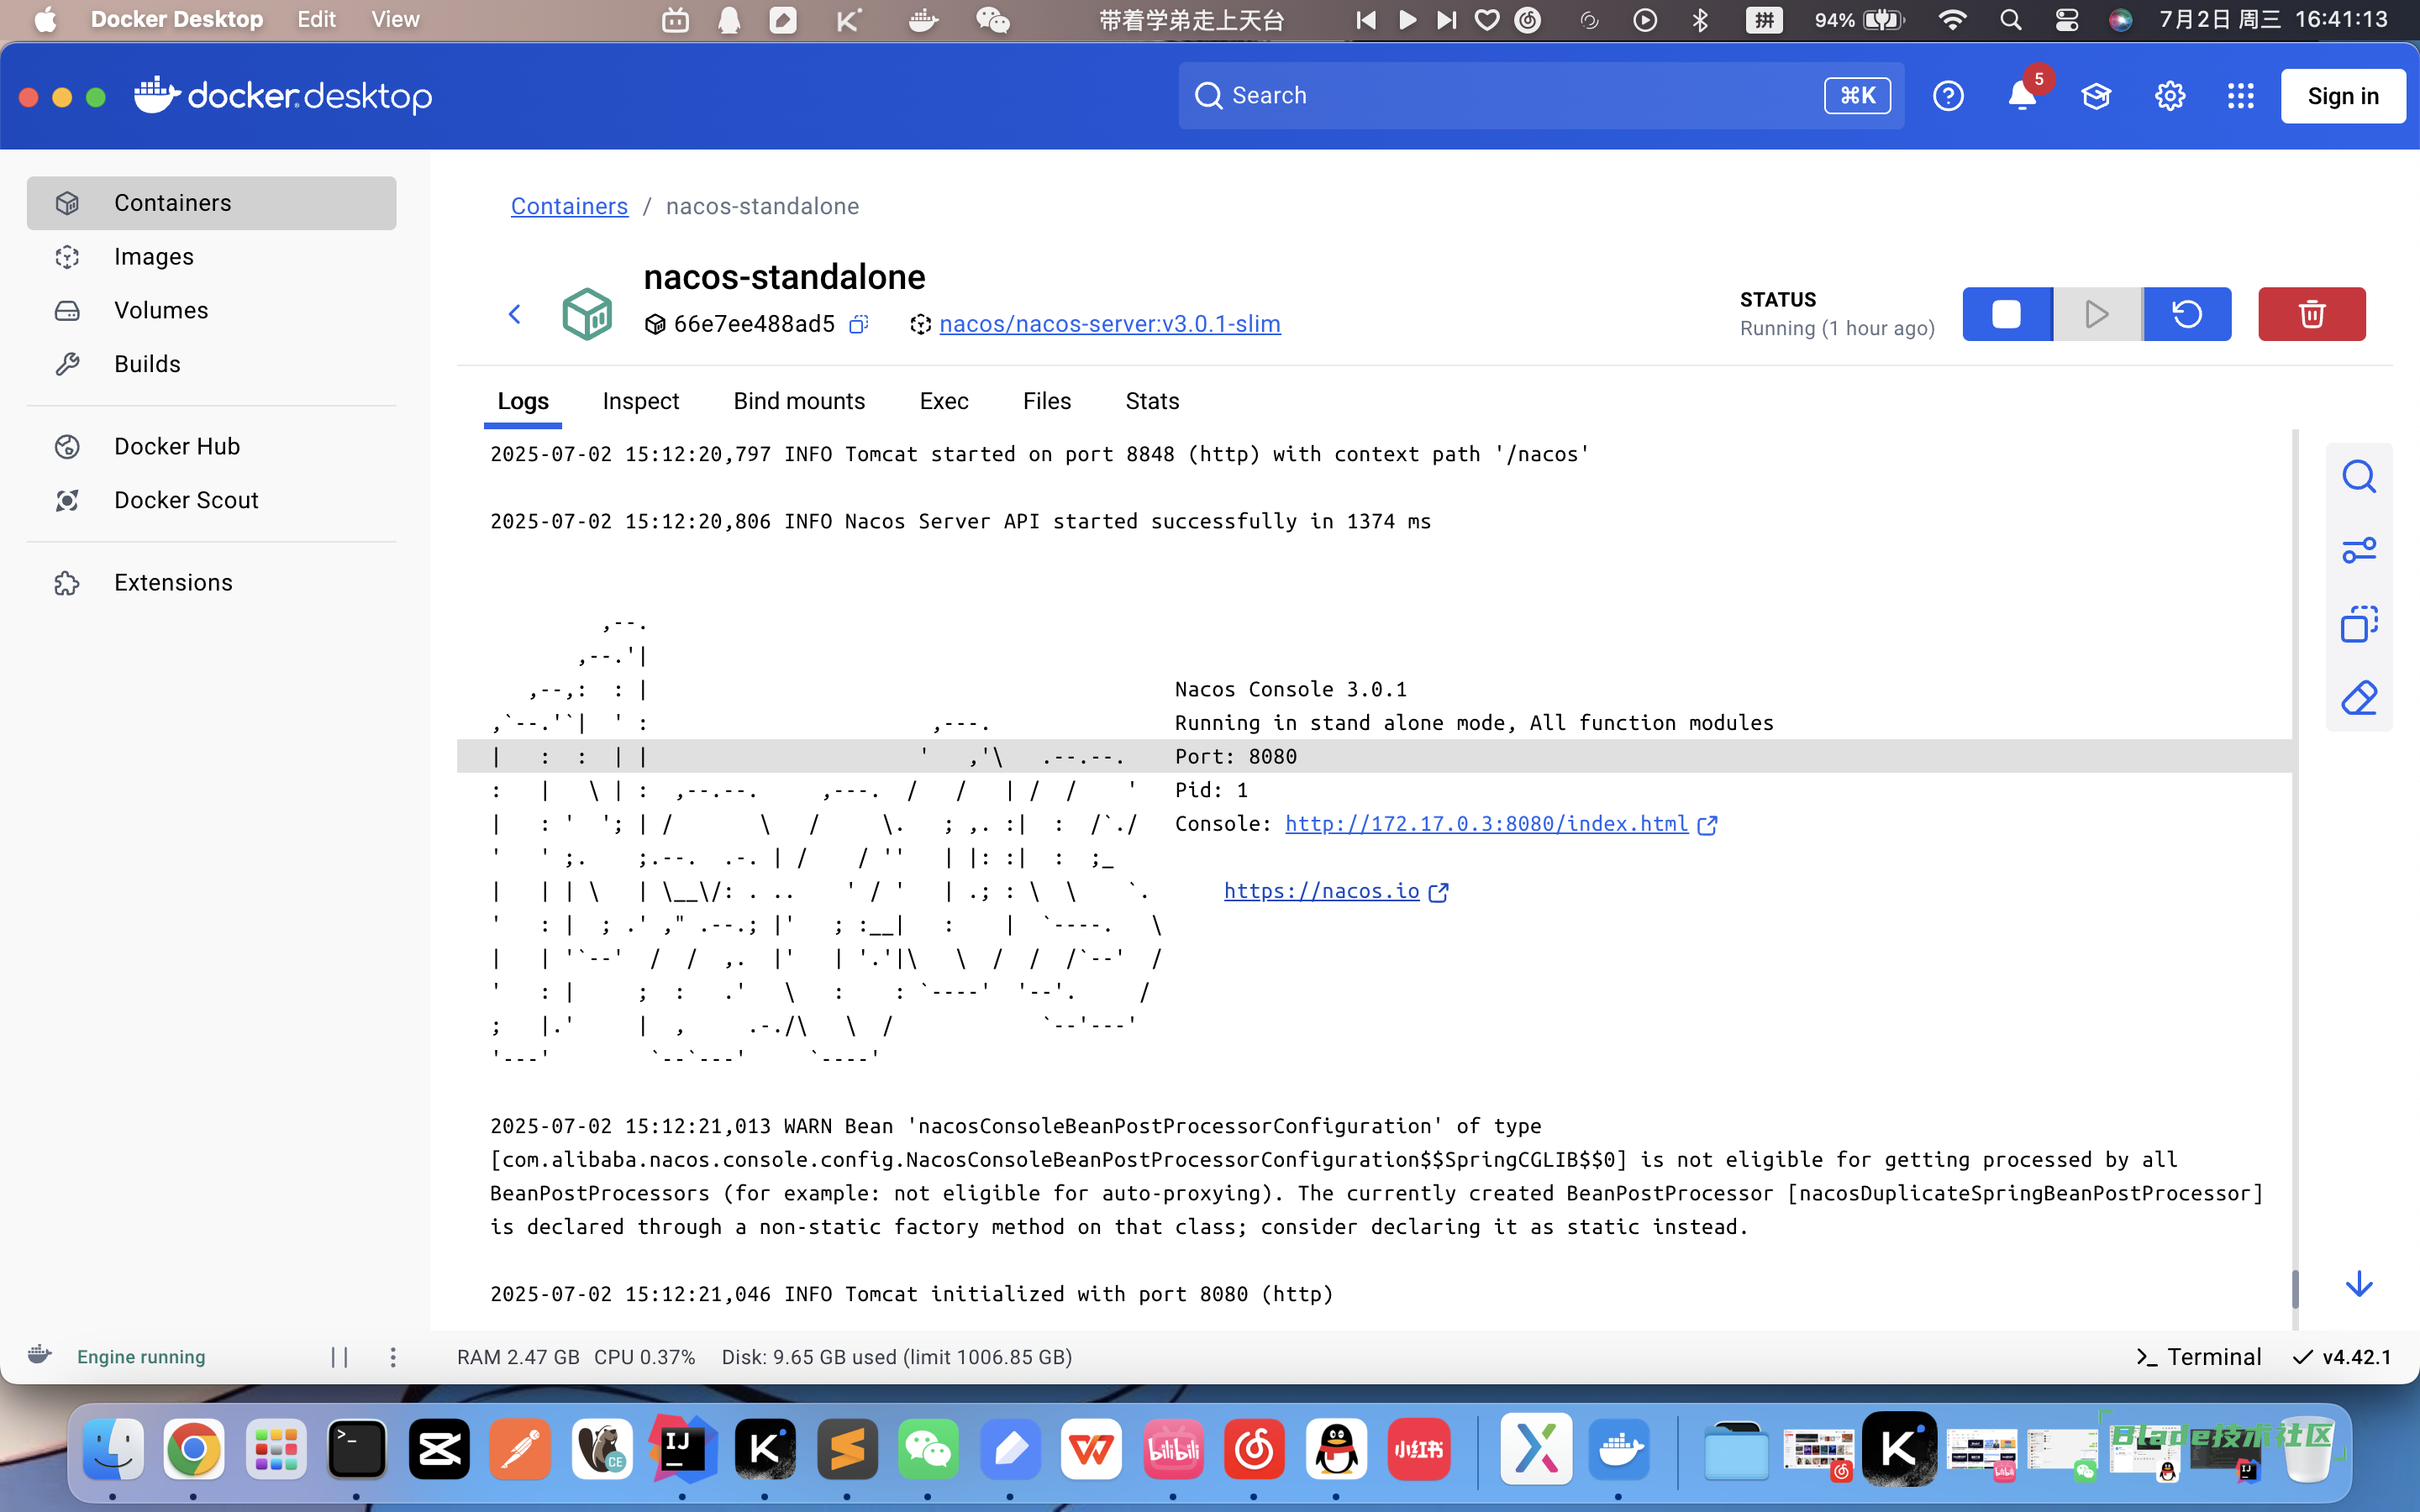
Task: Click the Engine running status text
Action: [141, 1357]
